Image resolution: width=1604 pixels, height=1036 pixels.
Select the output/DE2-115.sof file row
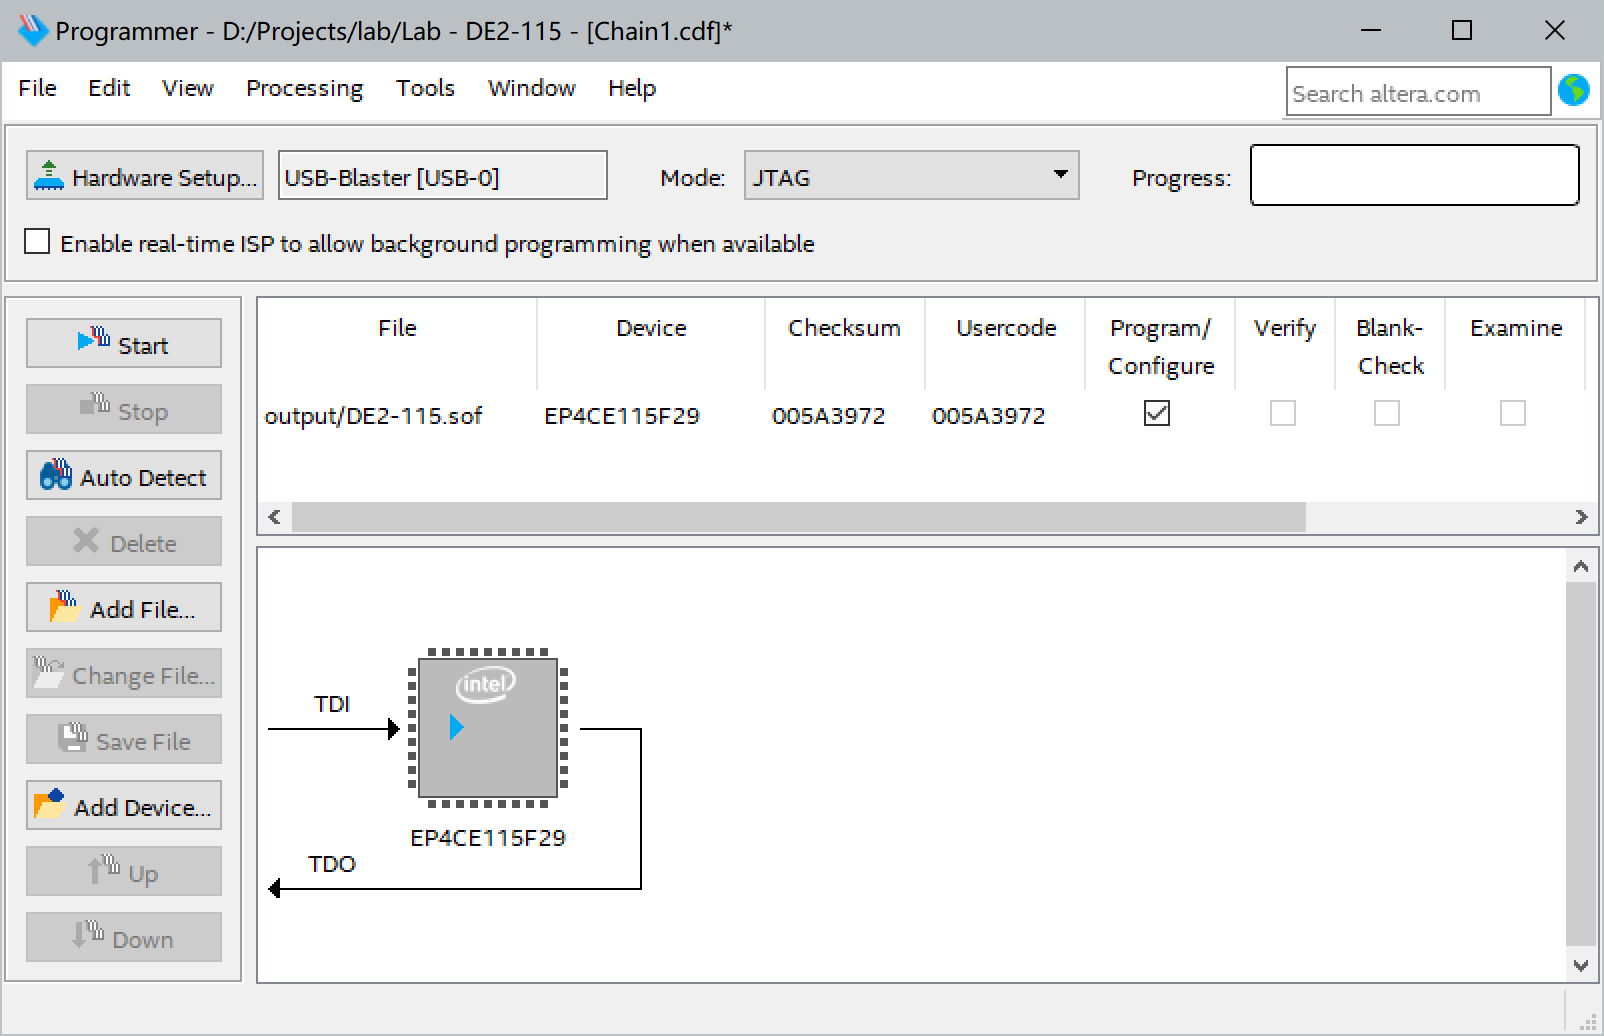(x=373, y=416)
